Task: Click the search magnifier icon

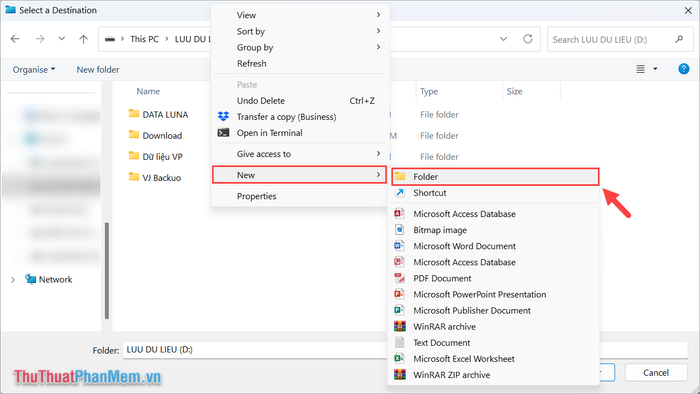Action: pyautogui.click(x=679, y=39)
